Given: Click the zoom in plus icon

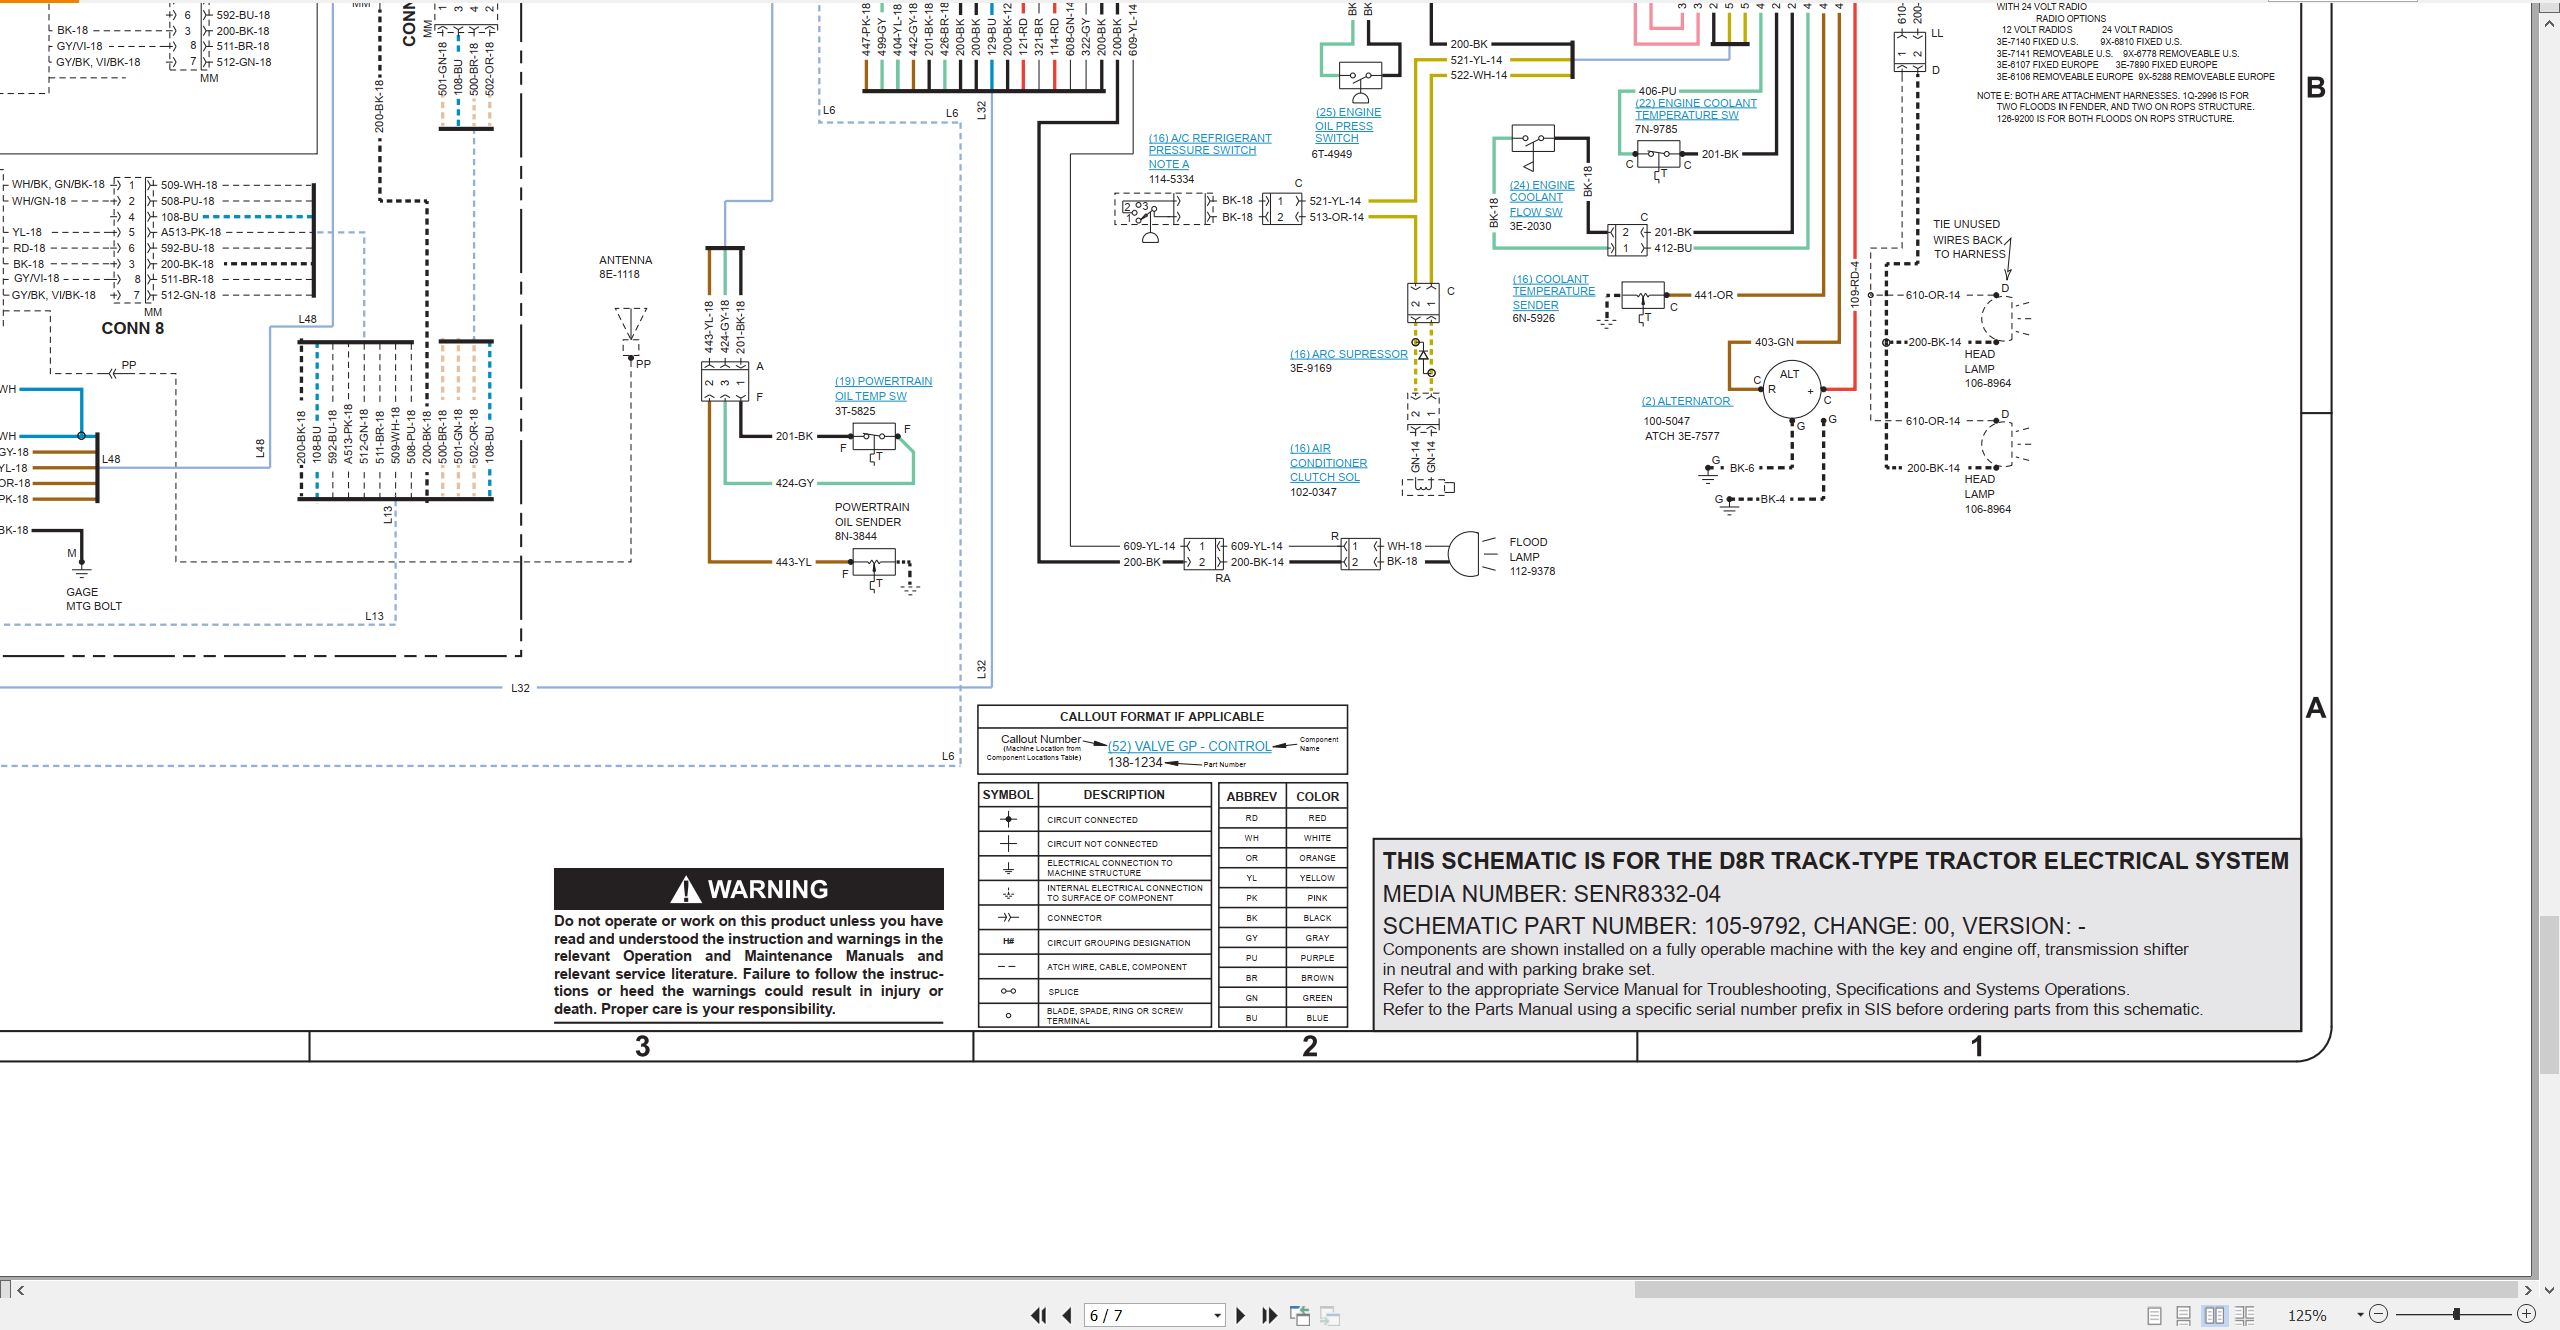Looking at the screenshot, I should (x=2526, y=1314).
